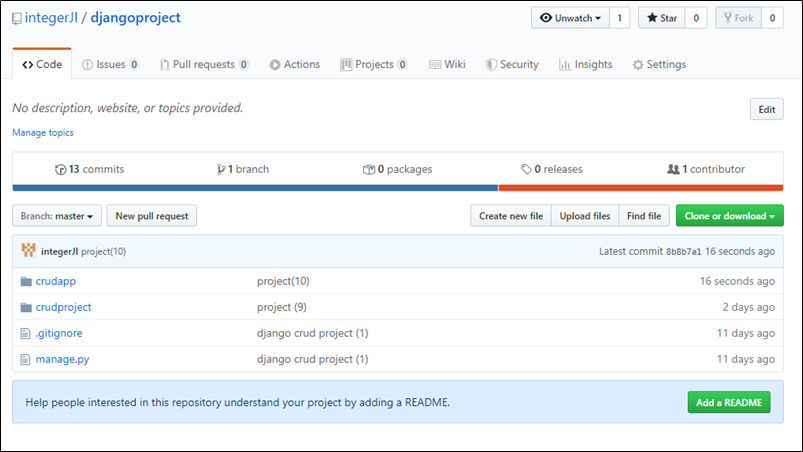This screenshot has width=803, height=452.
Task: Open the djangoproject repository link
Action: click(x=136, y=18)
